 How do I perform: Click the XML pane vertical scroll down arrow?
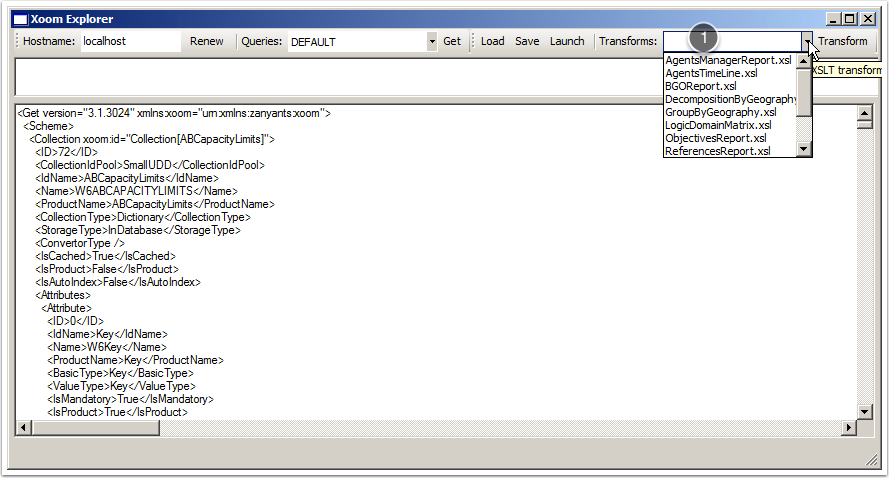(865, 412)
